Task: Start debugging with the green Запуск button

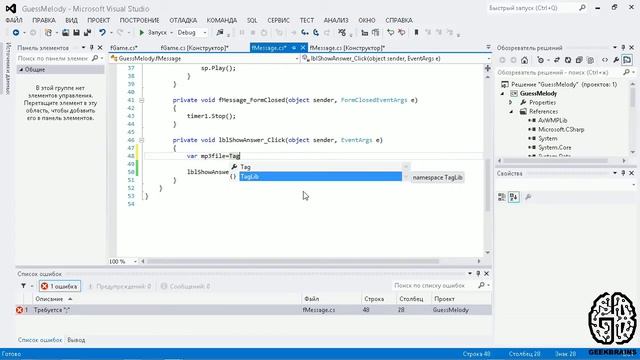Action: [x=153, y=33]
